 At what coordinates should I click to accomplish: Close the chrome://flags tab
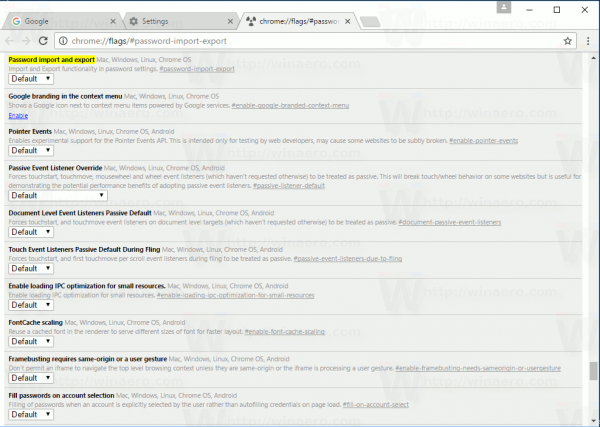(x=347, y=21)
